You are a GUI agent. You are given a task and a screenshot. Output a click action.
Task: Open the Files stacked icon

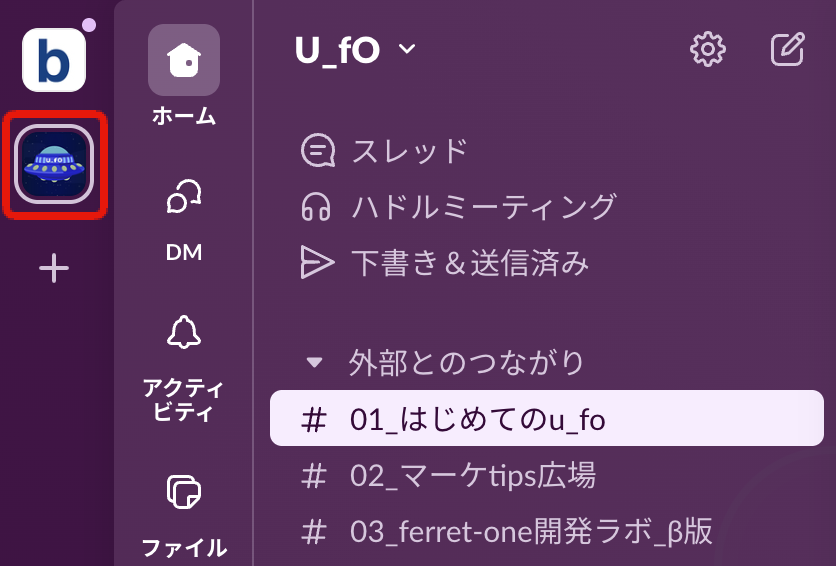coord(184,492)
